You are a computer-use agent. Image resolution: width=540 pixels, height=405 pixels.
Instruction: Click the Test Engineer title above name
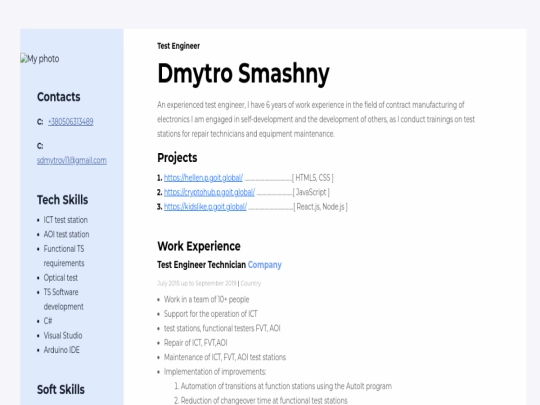pos(178,46)
